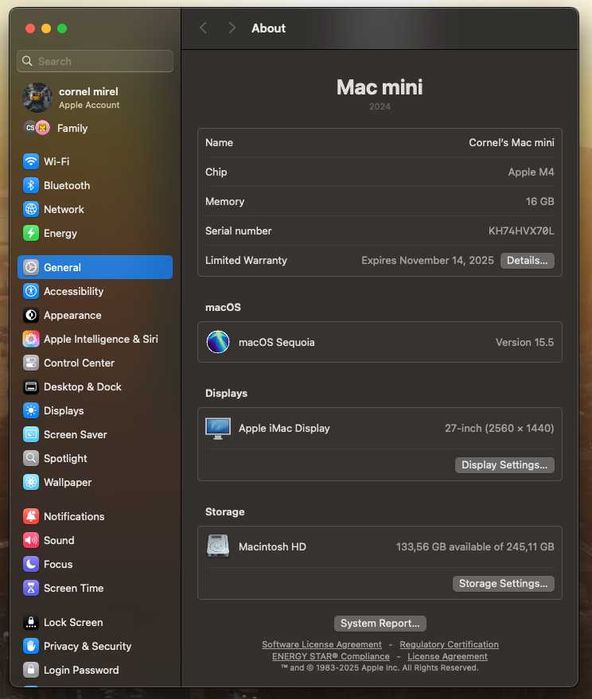Go back with the left chevron
Image resolution: width=592 pixels, height=699 pixels.
[x=203, y=28]
